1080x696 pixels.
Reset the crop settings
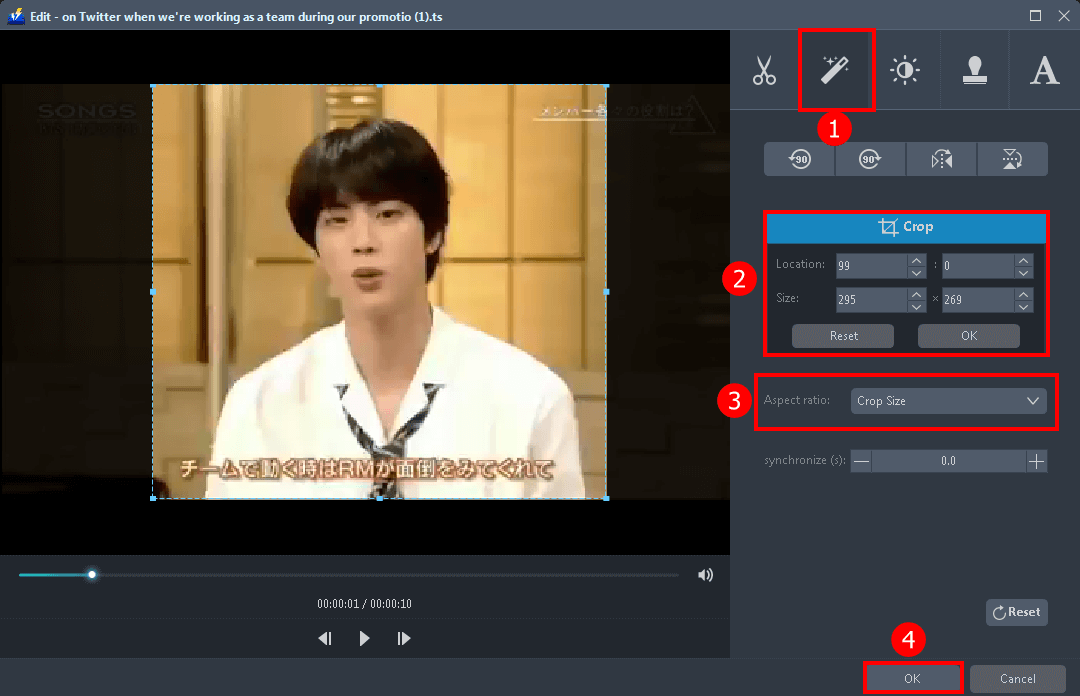pyautogui.click(x=843, y=335)
